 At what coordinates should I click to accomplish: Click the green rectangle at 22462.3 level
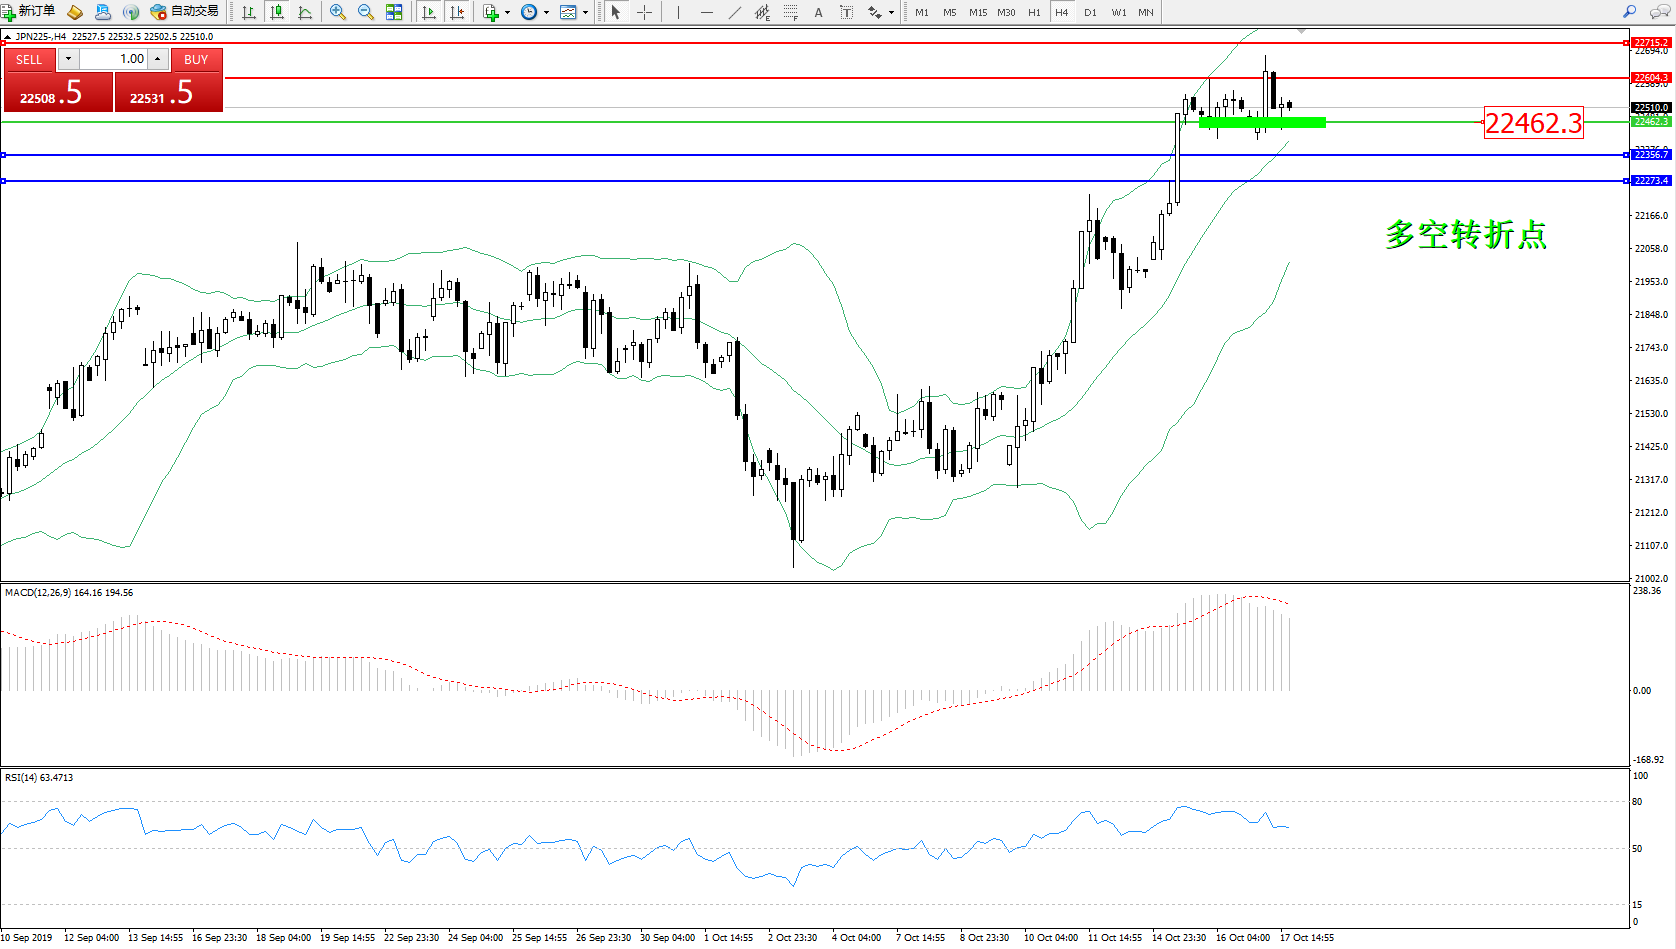tap(1262, 122)
